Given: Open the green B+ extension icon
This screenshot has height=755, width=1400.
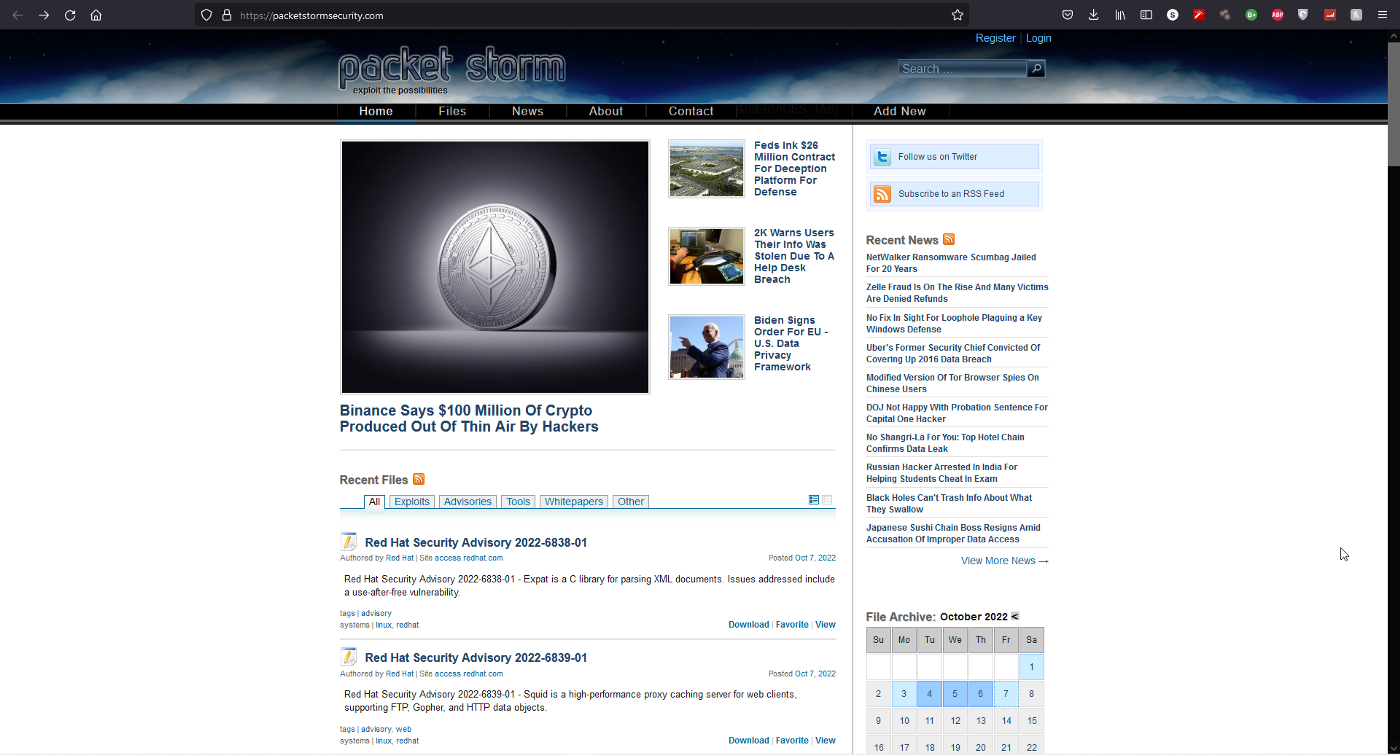Looking at the screenshot, I should [1251, 15].
